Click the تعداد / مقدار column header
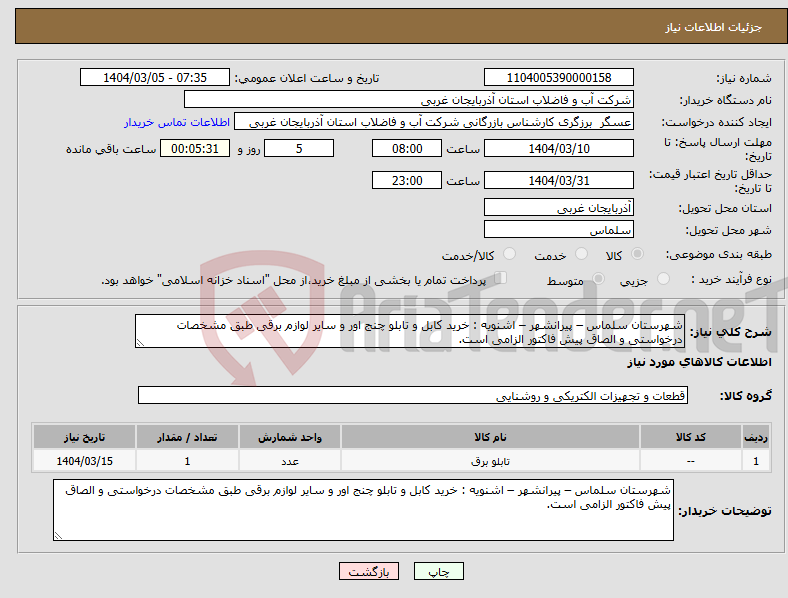Viewport: 788px width, 598px height. point(187,437)
